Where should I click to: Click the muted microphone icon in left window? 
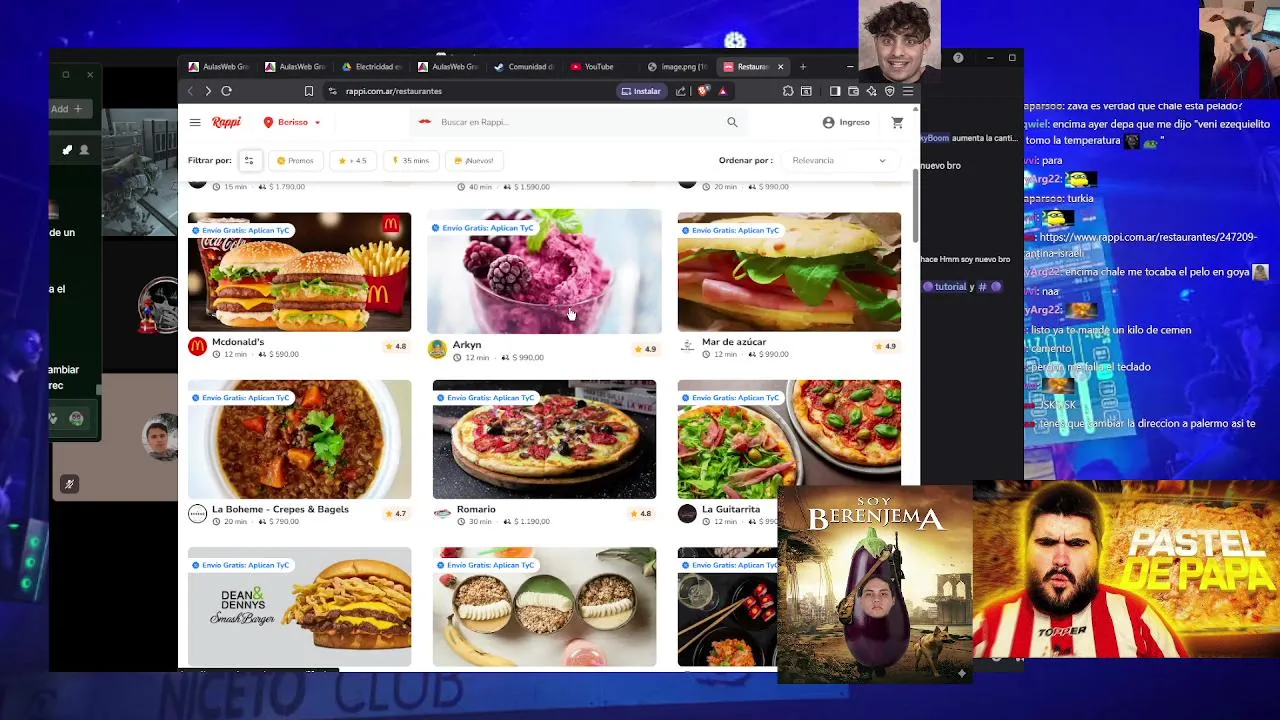click(69, 484)
